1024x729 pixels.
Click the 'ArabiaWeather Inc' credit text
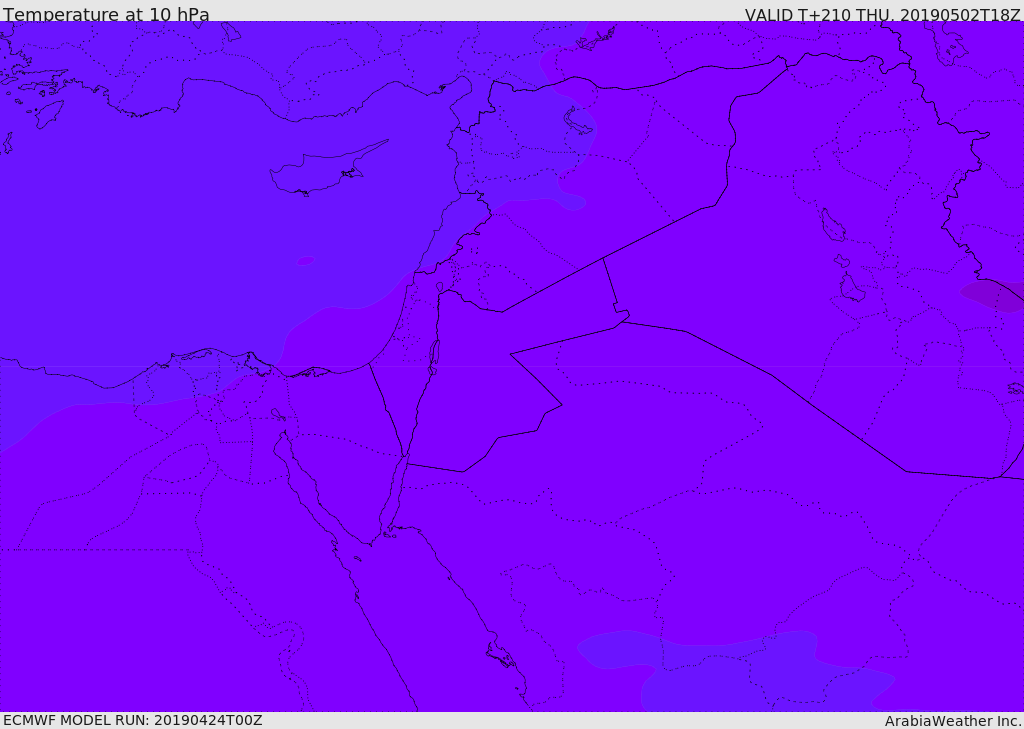pos(952,721)
